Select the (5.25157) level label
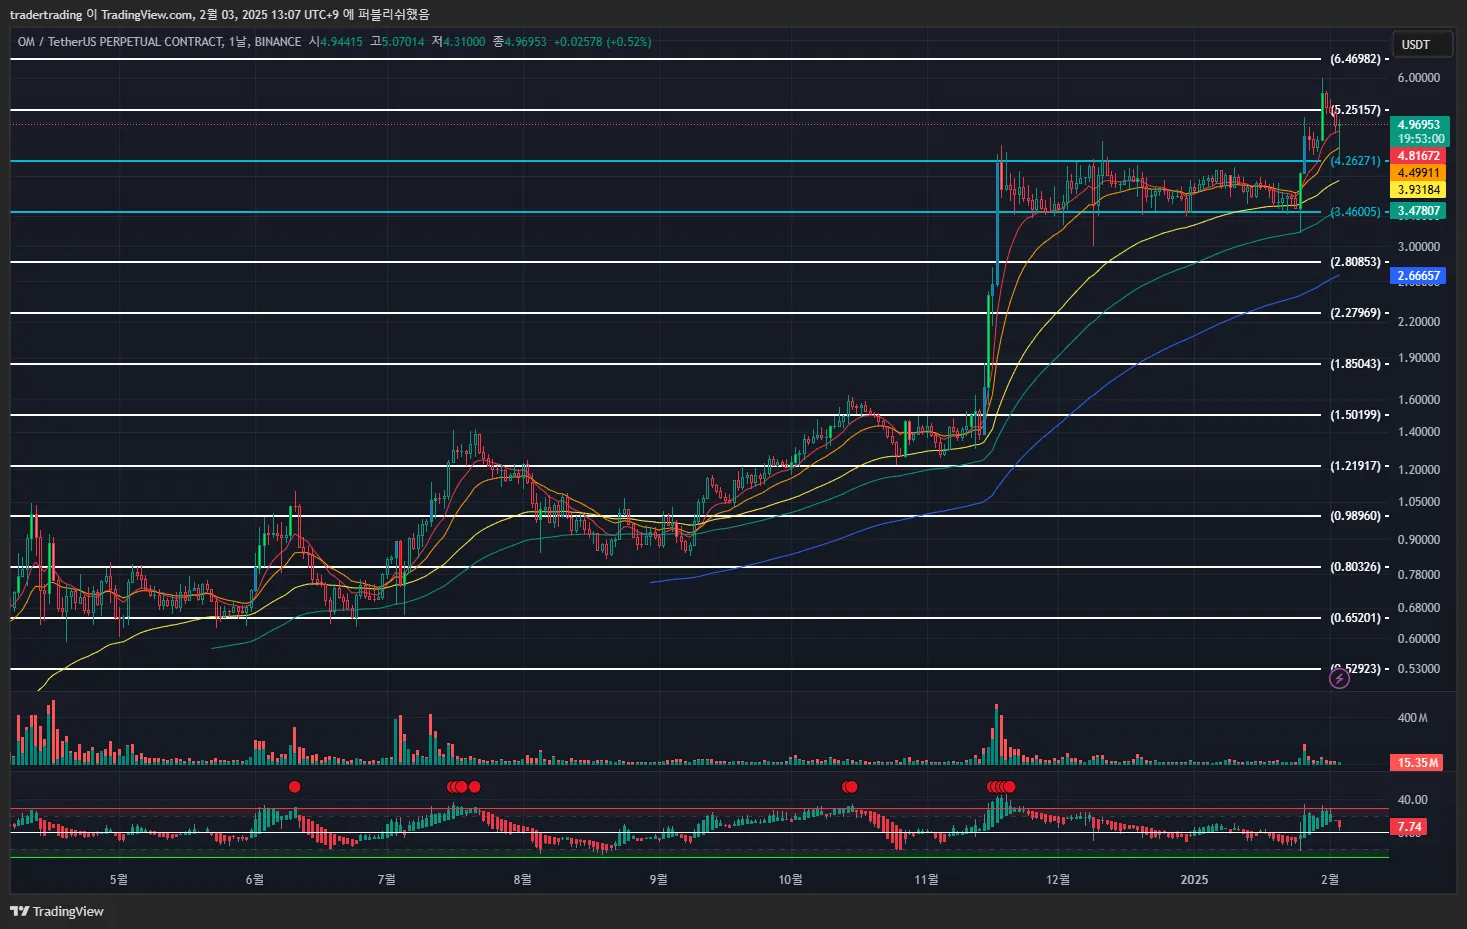 pos(1355,110)
